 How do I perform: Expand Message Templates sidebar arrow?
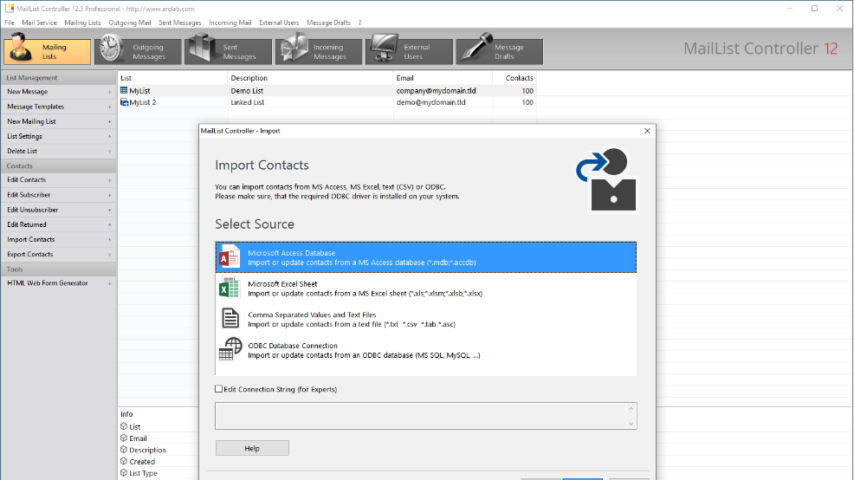(109, 107)
